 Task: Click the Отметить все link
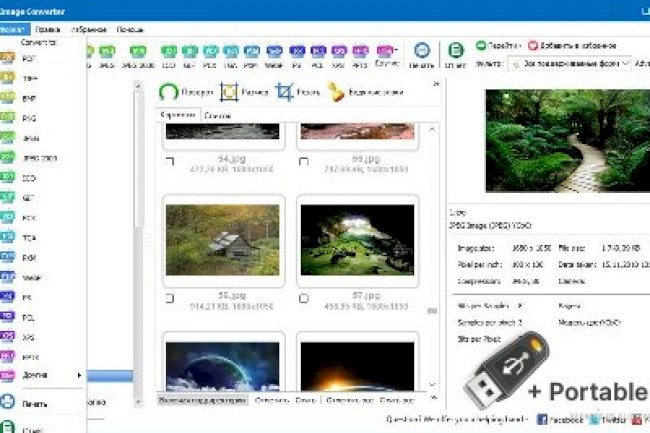[350, 400]
